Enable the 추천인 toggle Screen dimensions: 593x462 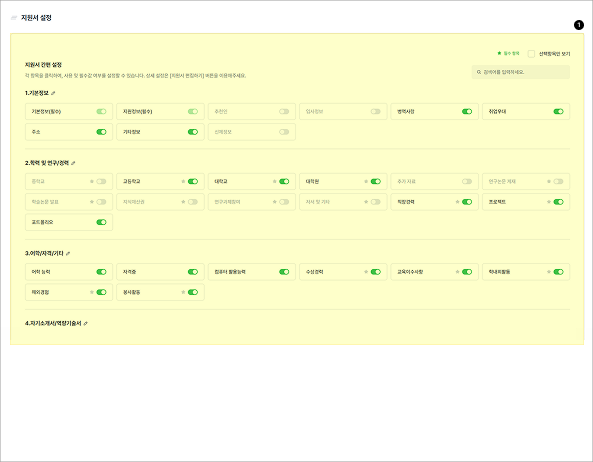[x=284, y=112]
